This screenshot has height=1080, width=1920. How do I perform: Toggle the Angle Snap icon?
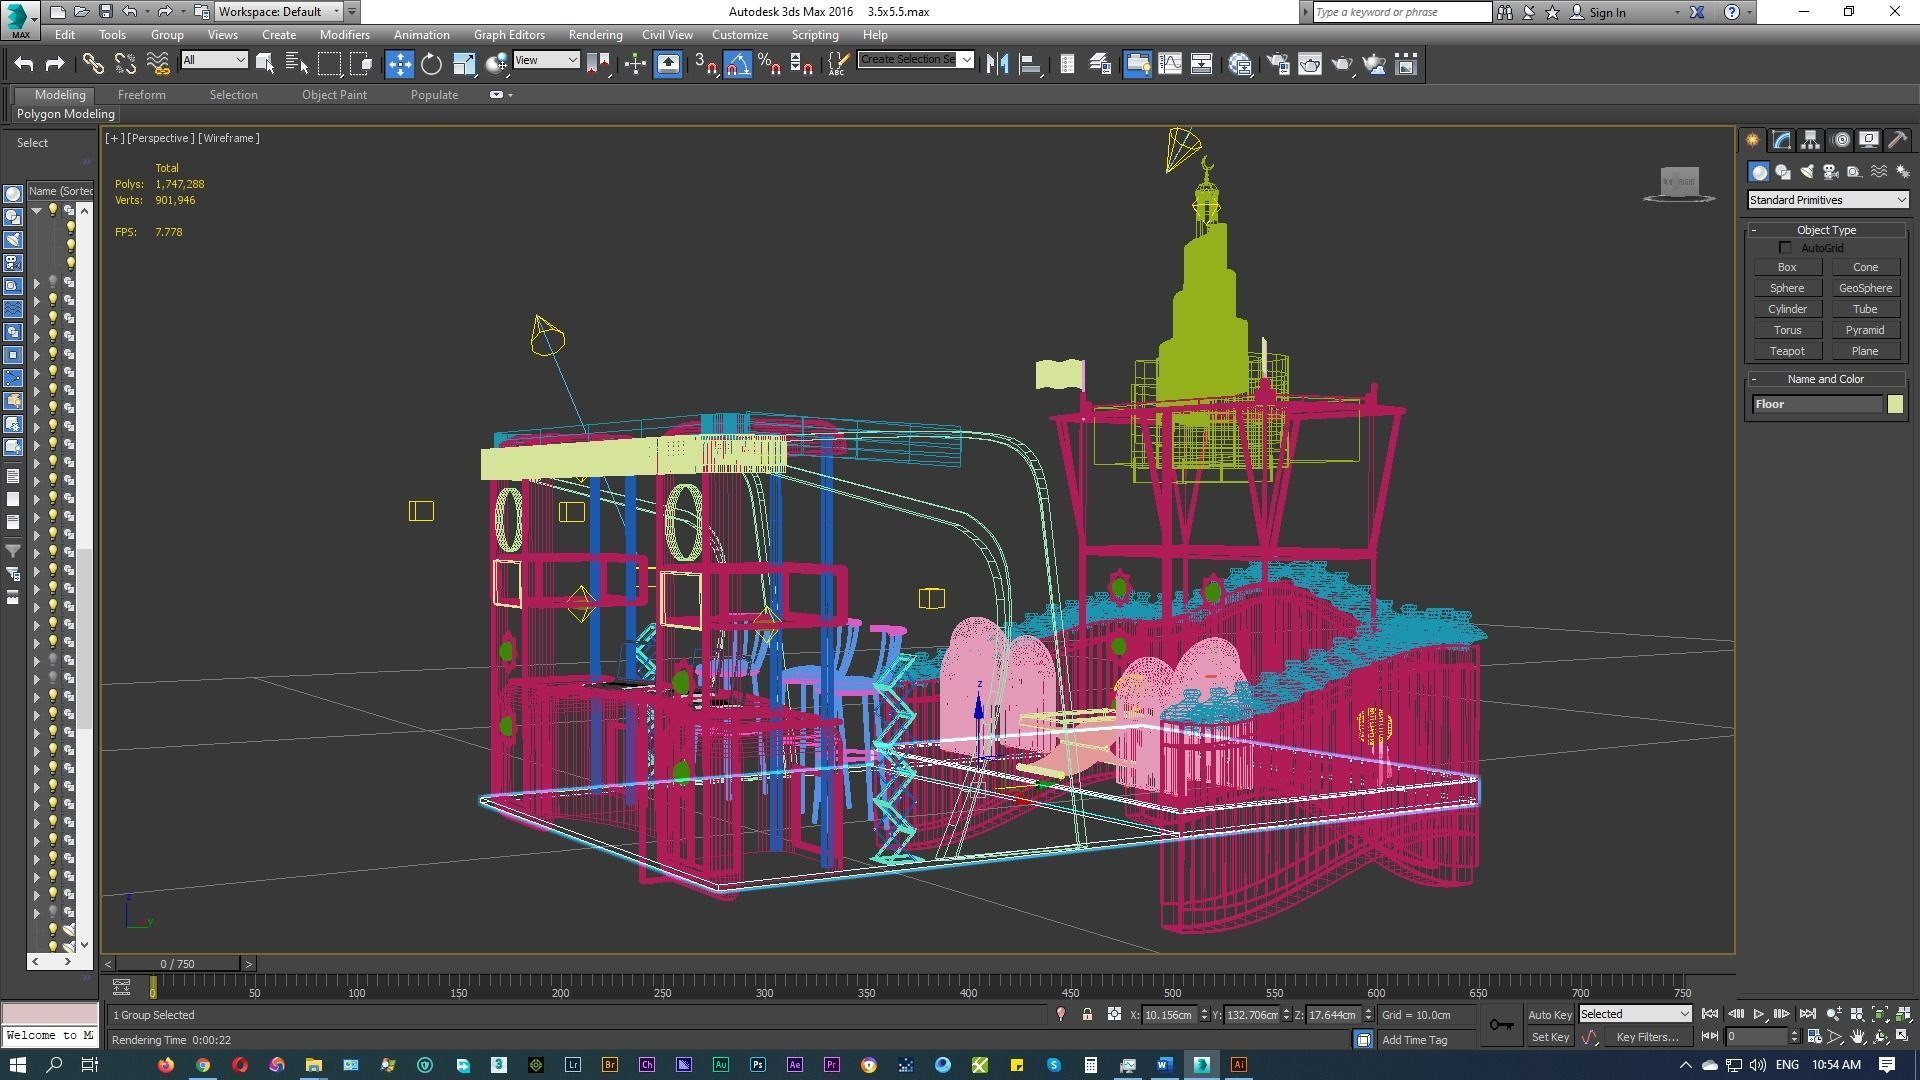pos(737,64)
